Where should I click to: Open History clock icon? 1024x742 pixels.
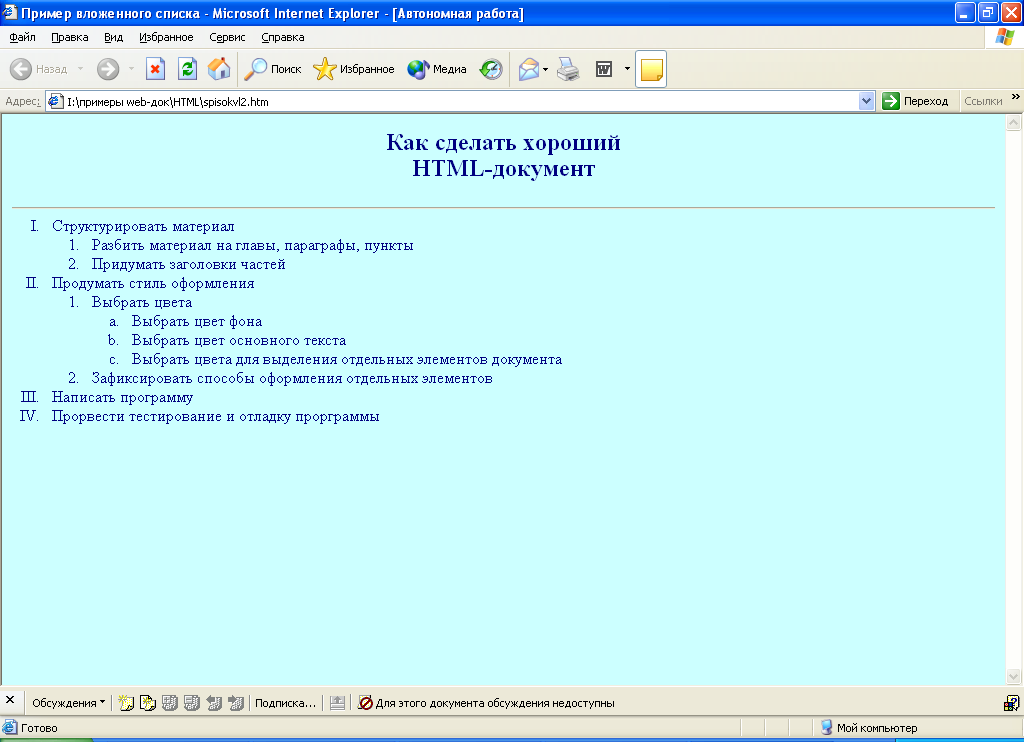click(490, 69)
